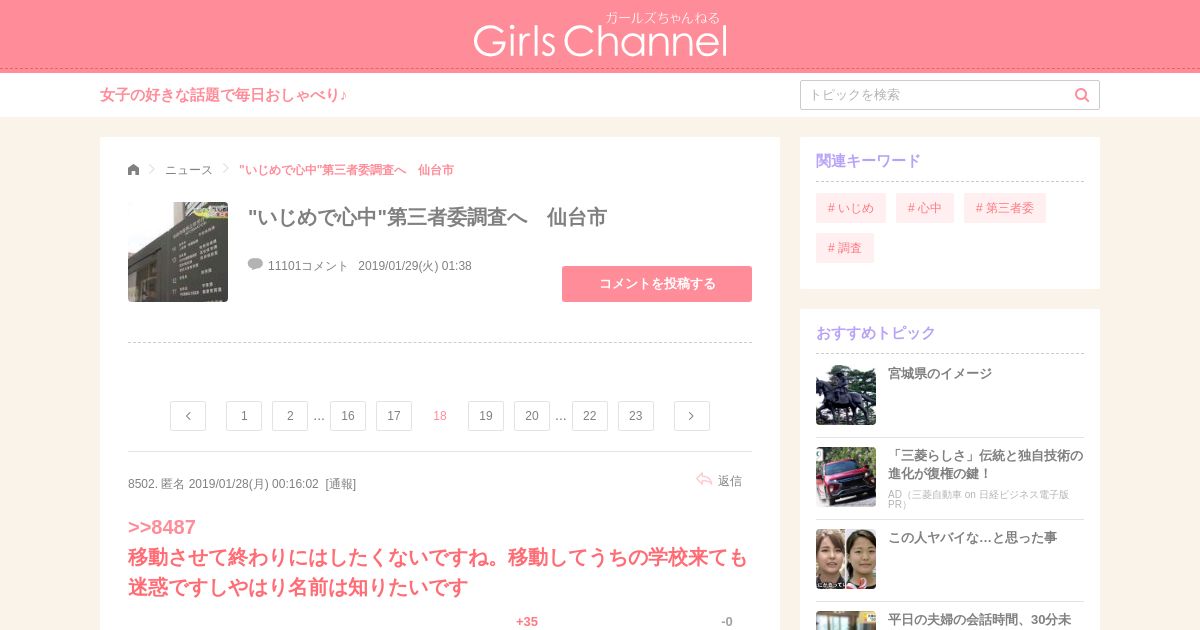Click the ガールズちゃんねる kana text in header

[662, 17]
